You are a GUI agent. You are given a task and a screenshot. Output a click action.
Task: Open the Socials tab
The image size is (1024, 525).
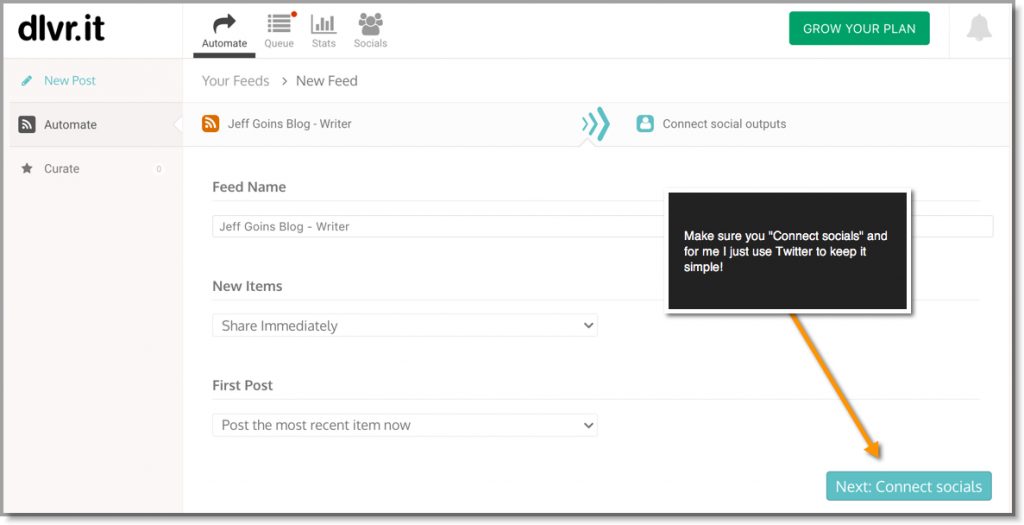(x=370, y=31)
